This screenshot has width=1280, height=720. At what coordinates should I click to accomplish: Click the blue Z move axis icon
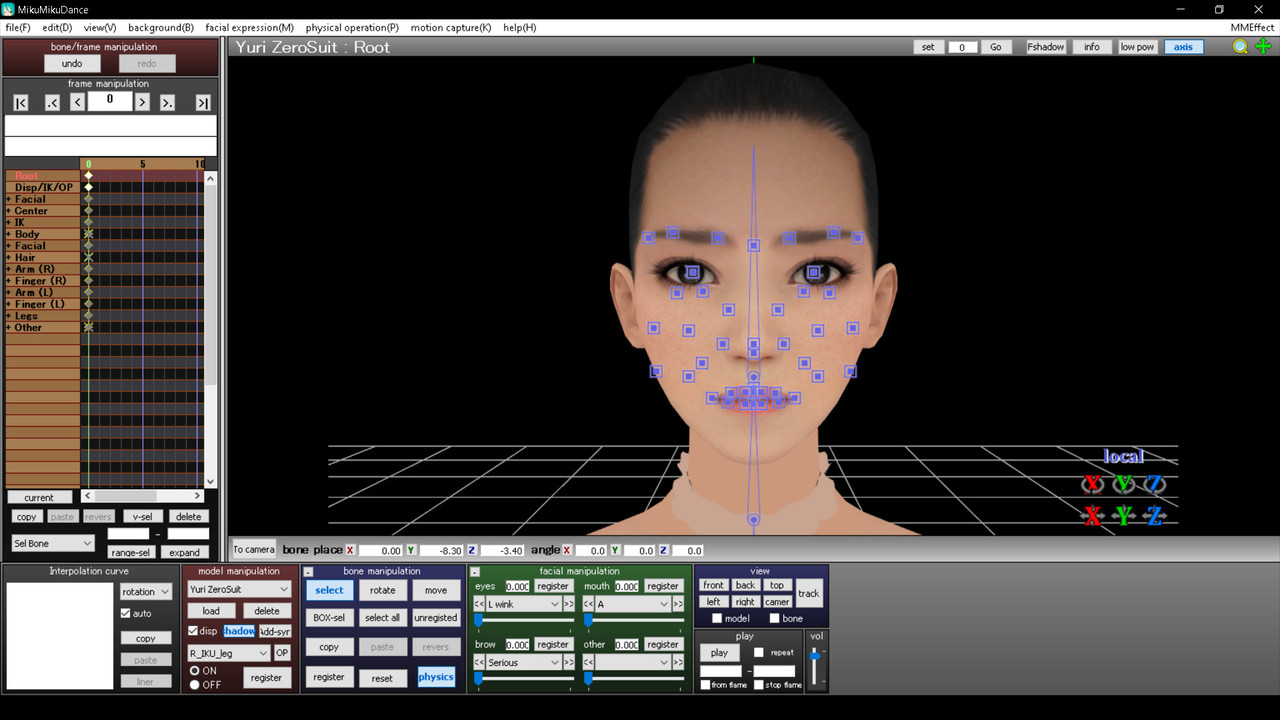click(1155, 516)
